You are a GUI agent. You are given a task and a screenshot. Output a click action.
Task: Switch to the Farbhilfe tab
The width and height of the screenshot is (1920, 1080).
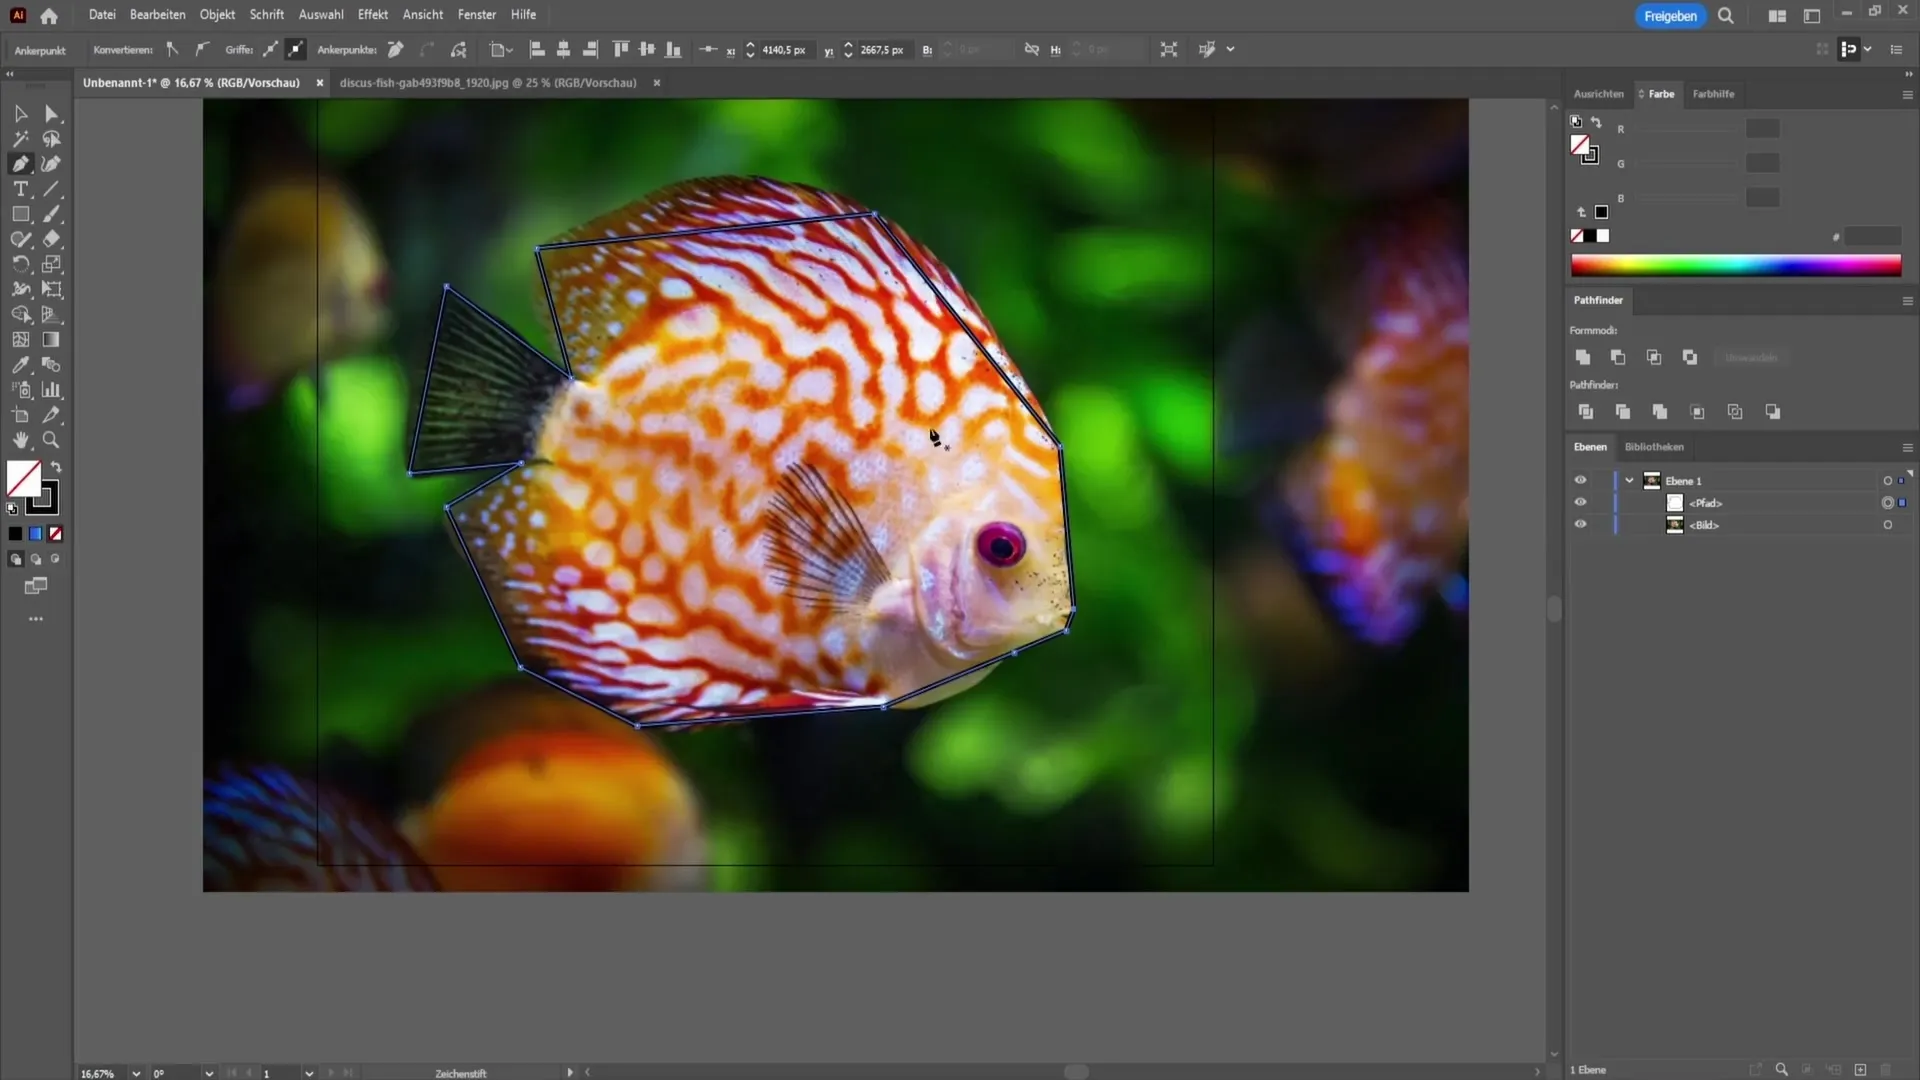tap(1713, 94)
